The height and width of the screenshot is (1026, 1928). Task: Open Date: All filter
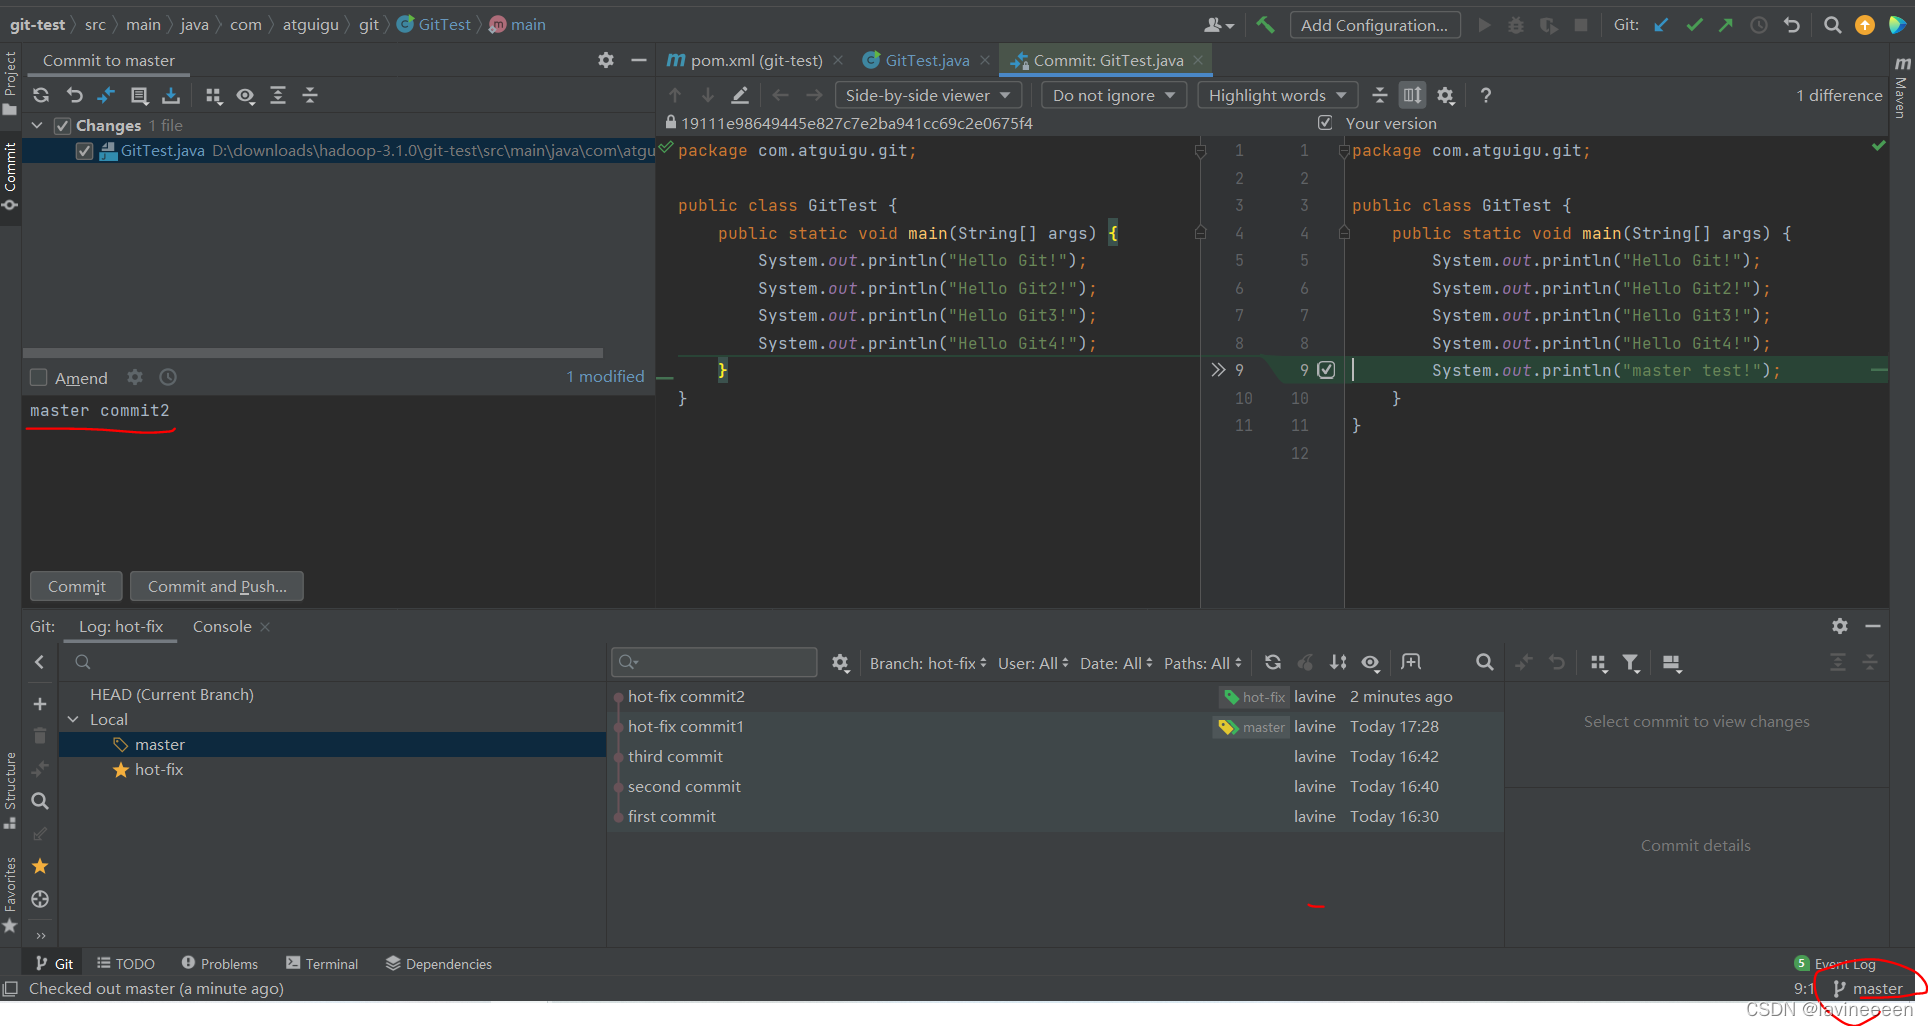point(1116,663)
